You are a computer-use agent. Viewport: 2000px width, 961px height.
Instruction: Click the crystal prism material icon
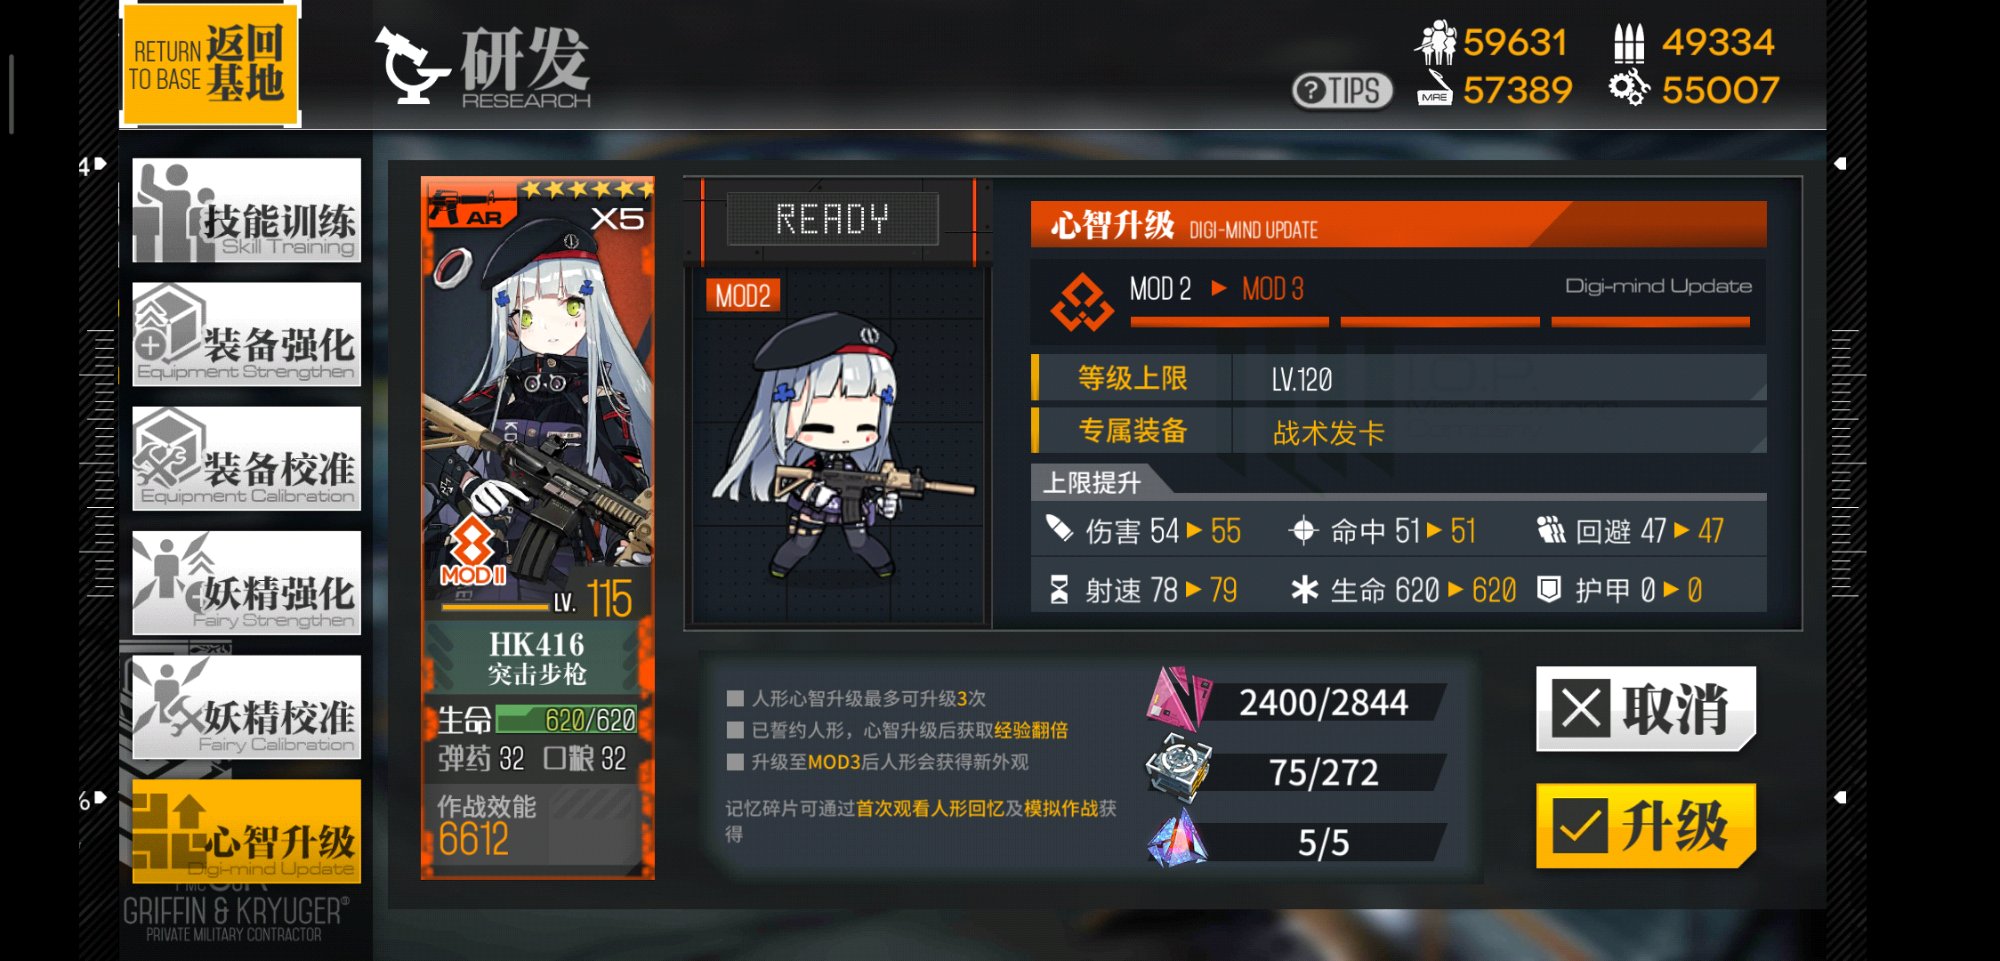1177,838
